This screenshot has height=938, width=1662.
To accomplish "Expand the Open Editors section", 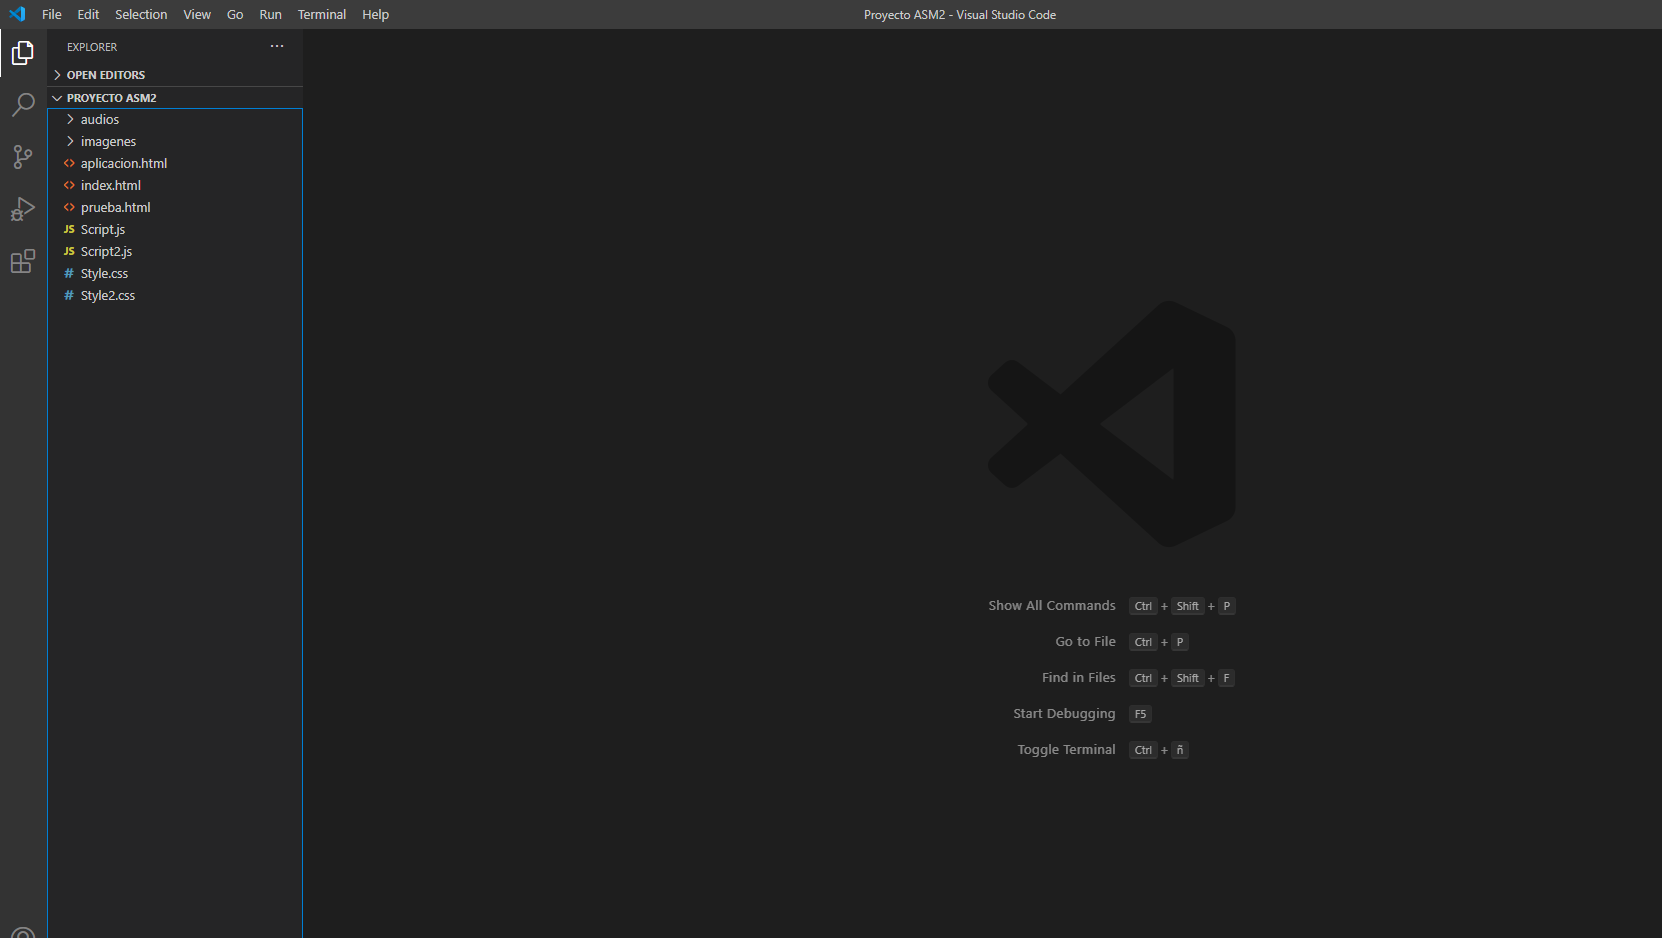I will pos(175,75).
